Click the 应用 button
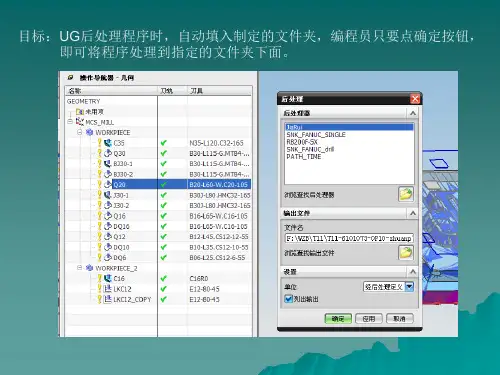Image resolution: width=500 pixels, height=375 pixels. click(369, 319)
